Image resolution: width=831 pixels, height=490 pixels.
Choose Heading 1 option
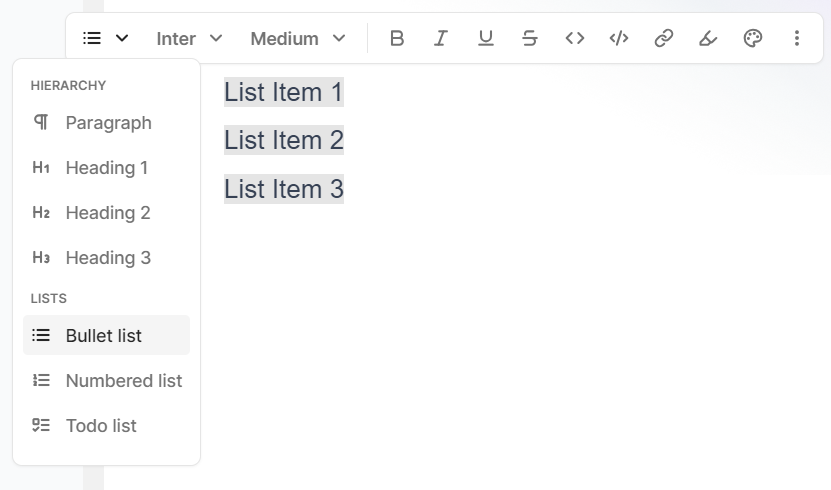coord(106,168)
